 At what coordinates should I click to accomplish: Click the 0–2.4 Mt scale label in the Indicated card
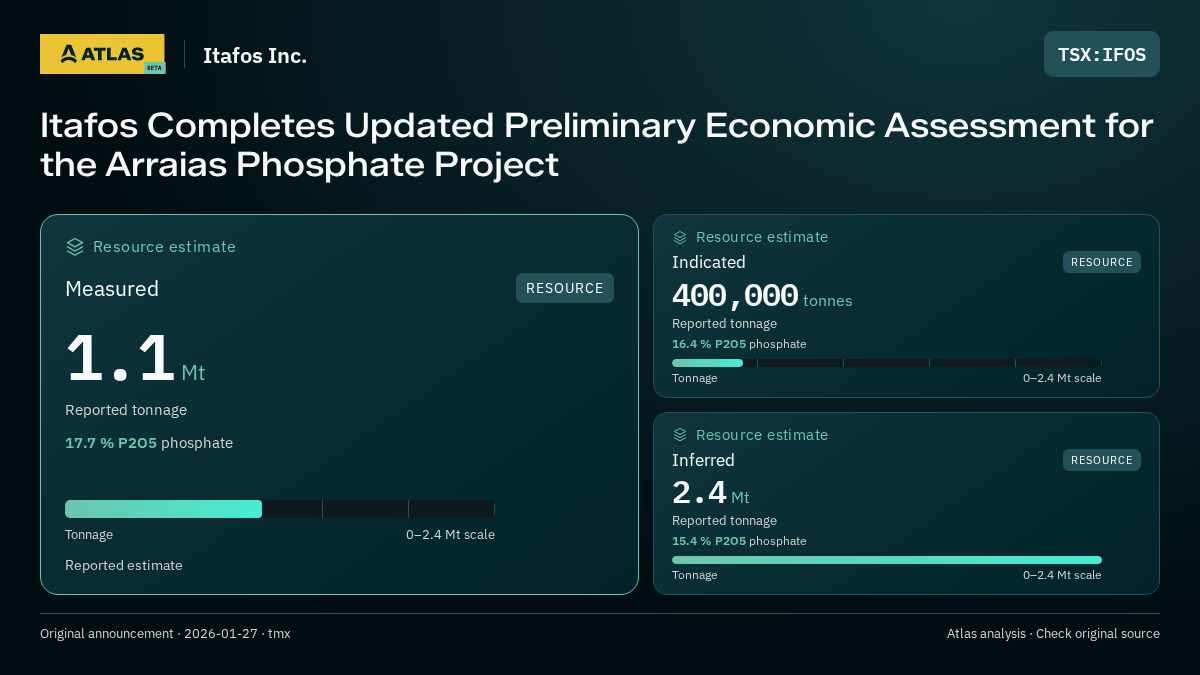pos(1062,378)
